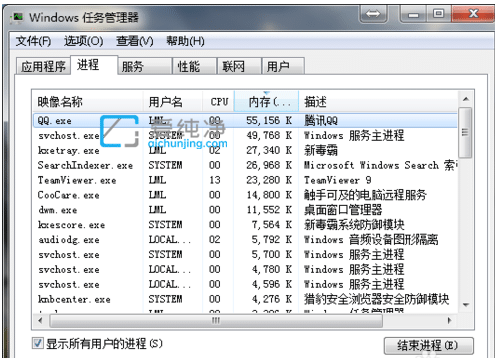Click vertical scrollbar down arrow
The image size is (498, 361).
click(x=466, y=305)
